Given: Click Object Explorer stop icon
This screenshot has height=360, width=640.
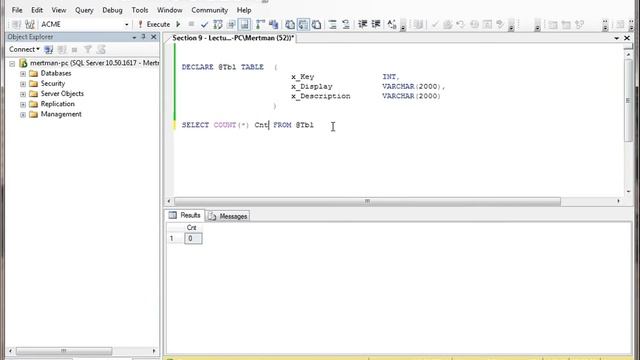Looking at the screenshot, I should pyautogui.click(x=74, y=50).
